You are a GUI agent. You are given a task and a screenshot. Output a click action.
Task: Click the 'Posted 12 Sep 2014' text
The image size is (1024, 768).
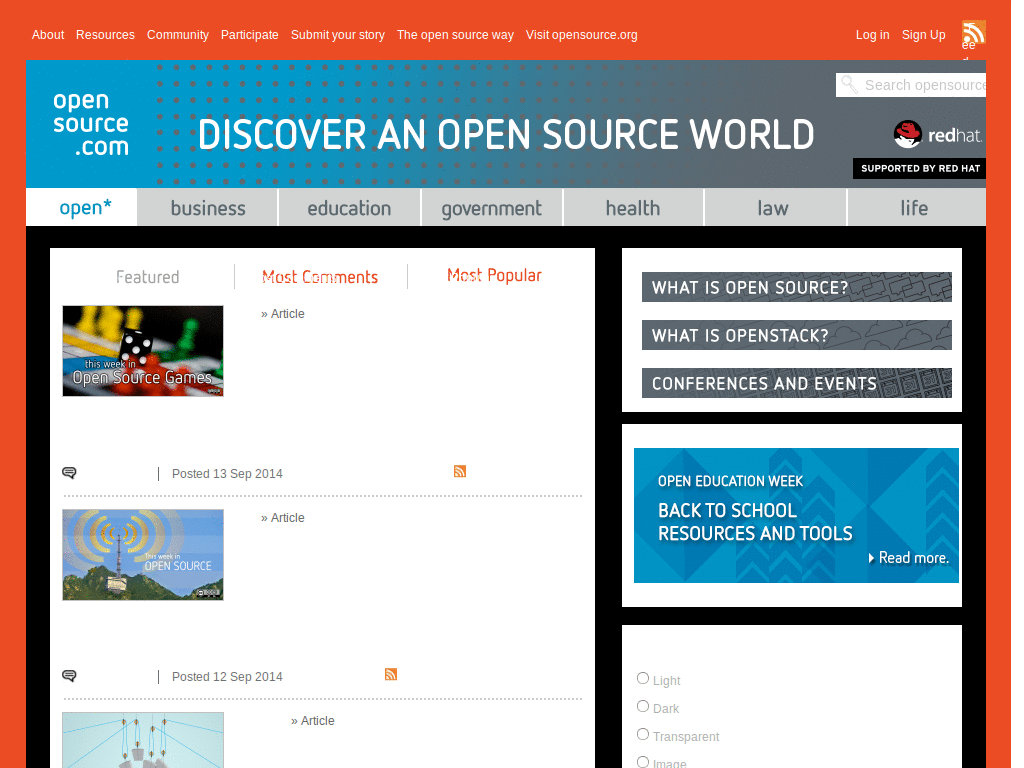click(227, 677)
